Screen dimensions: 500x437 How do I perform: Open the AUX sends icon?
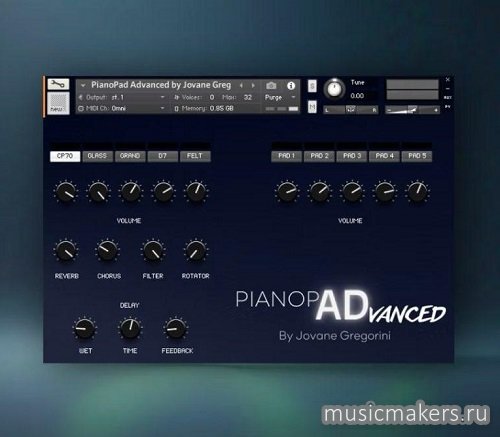tap(448, 97)
